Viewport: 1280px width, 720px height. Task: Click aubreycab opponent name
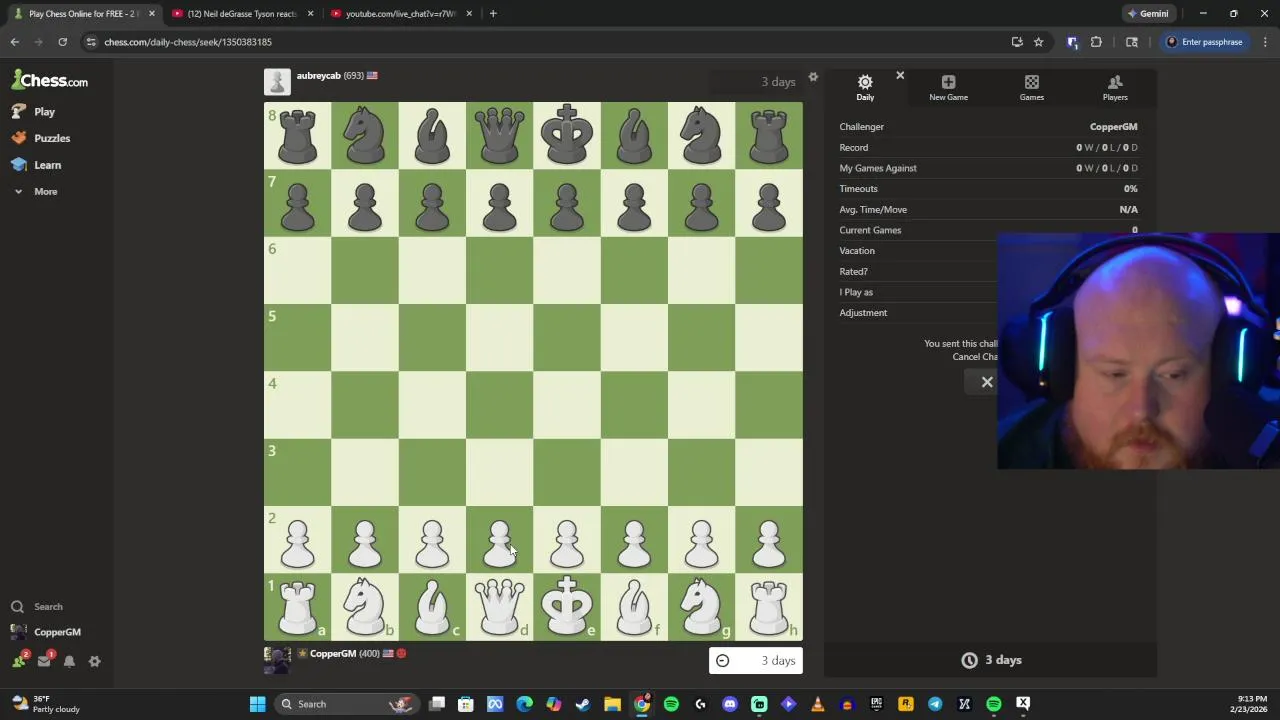(x=318, y=76)
